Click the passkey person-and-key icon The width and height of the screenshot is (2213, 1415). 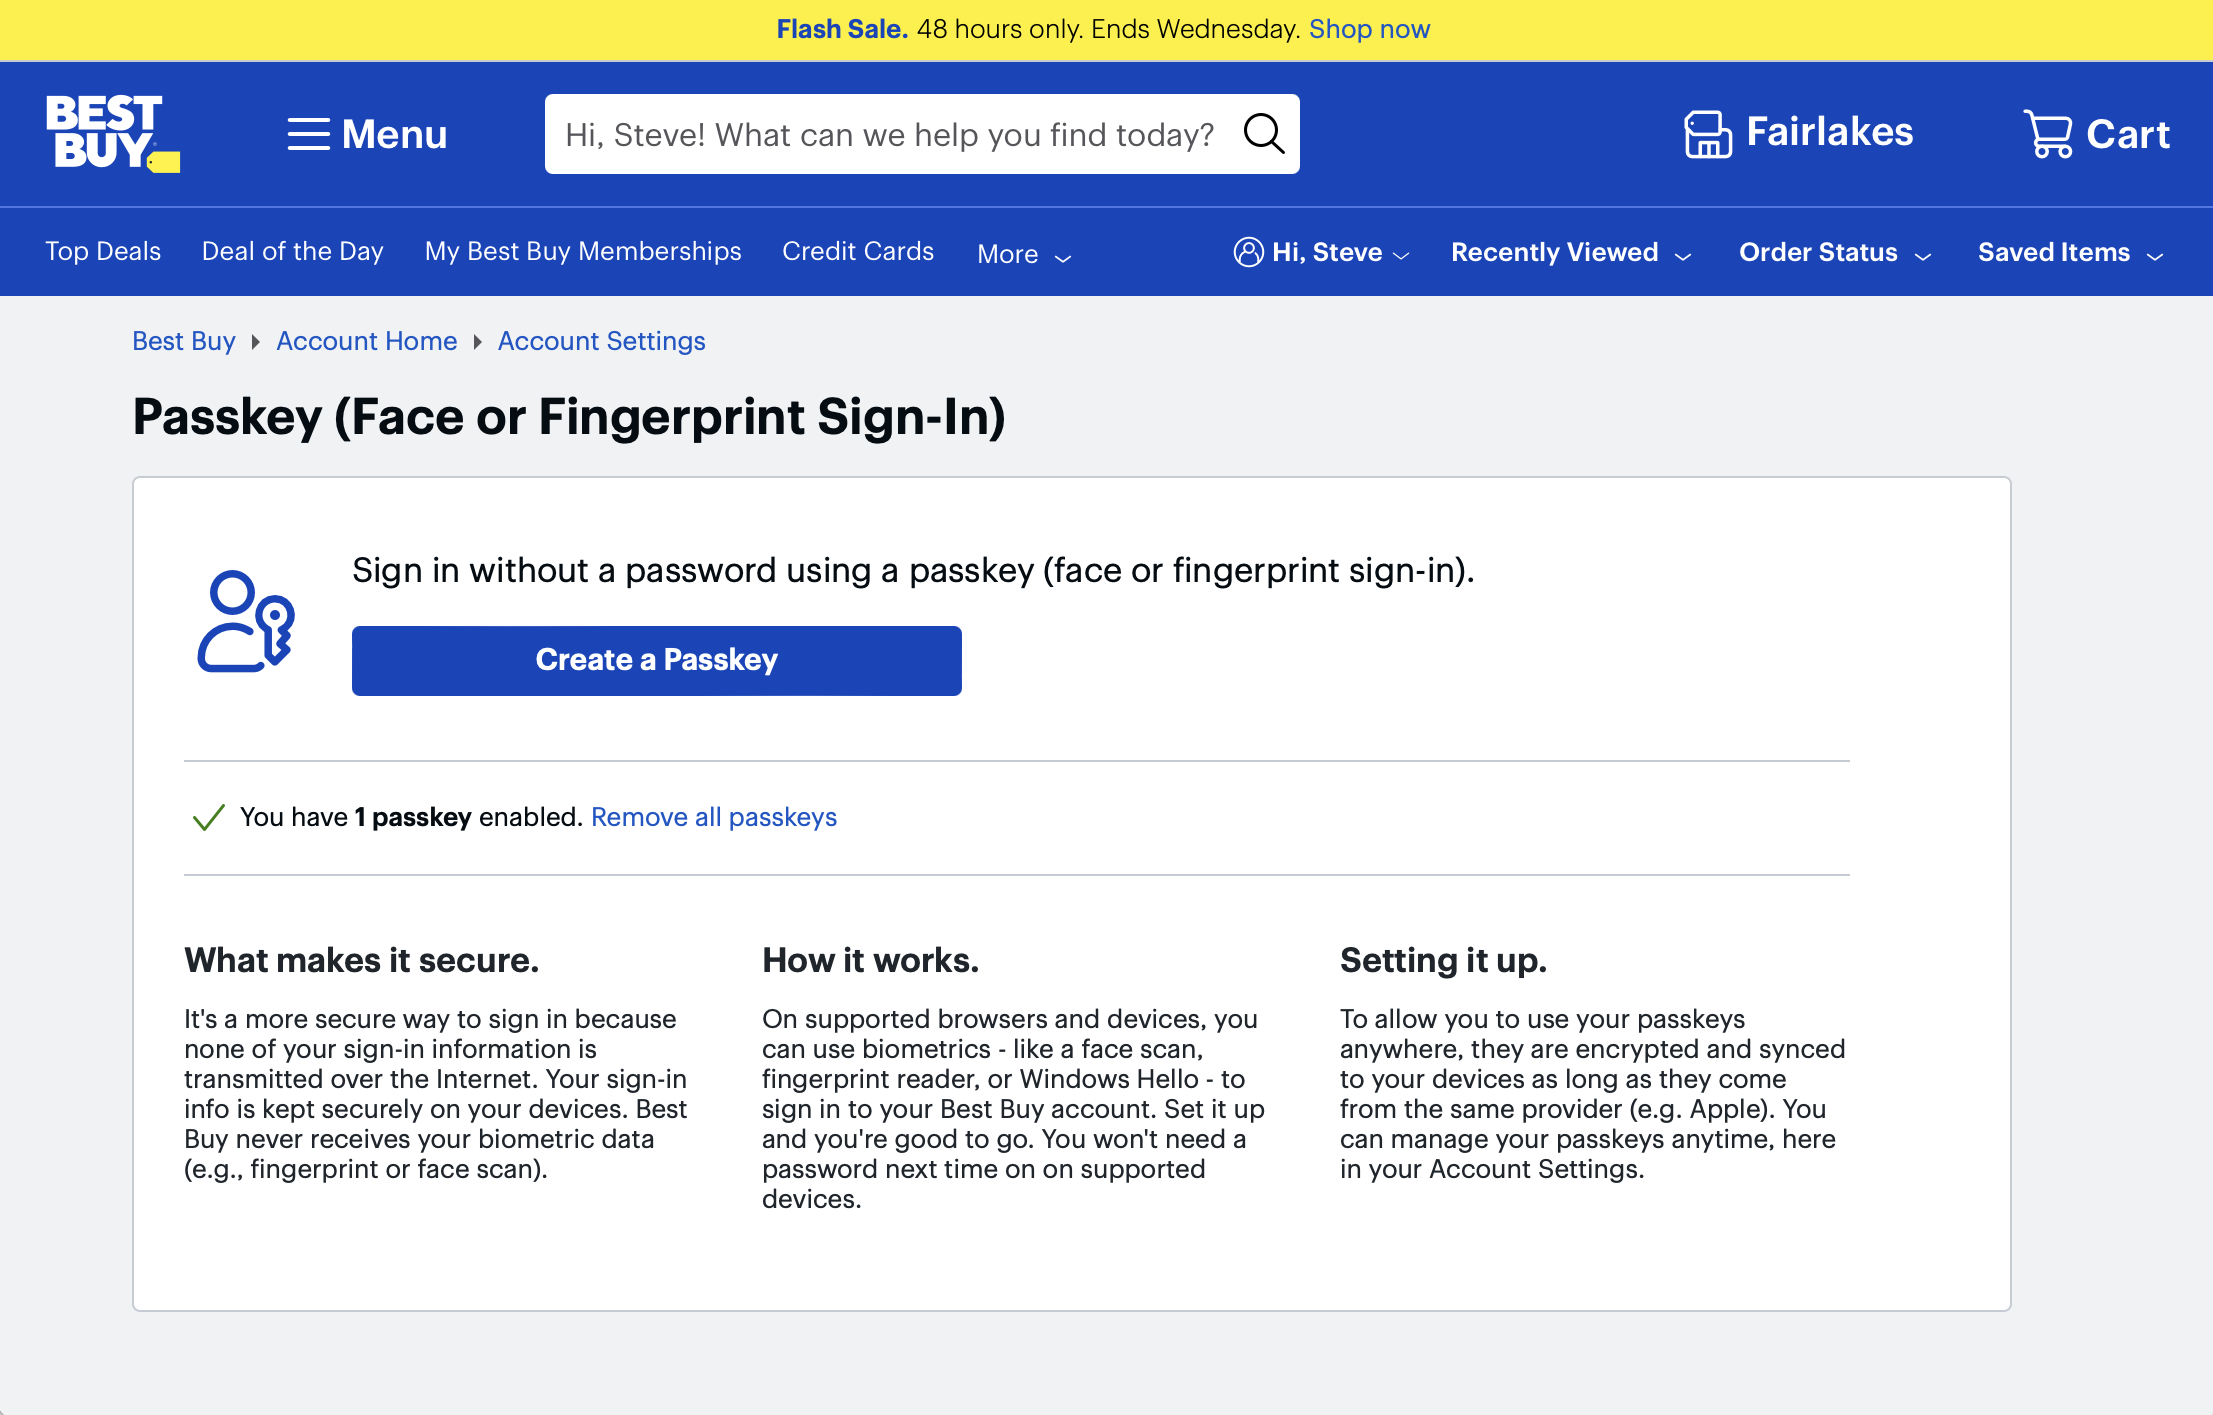tap(246, 621)
